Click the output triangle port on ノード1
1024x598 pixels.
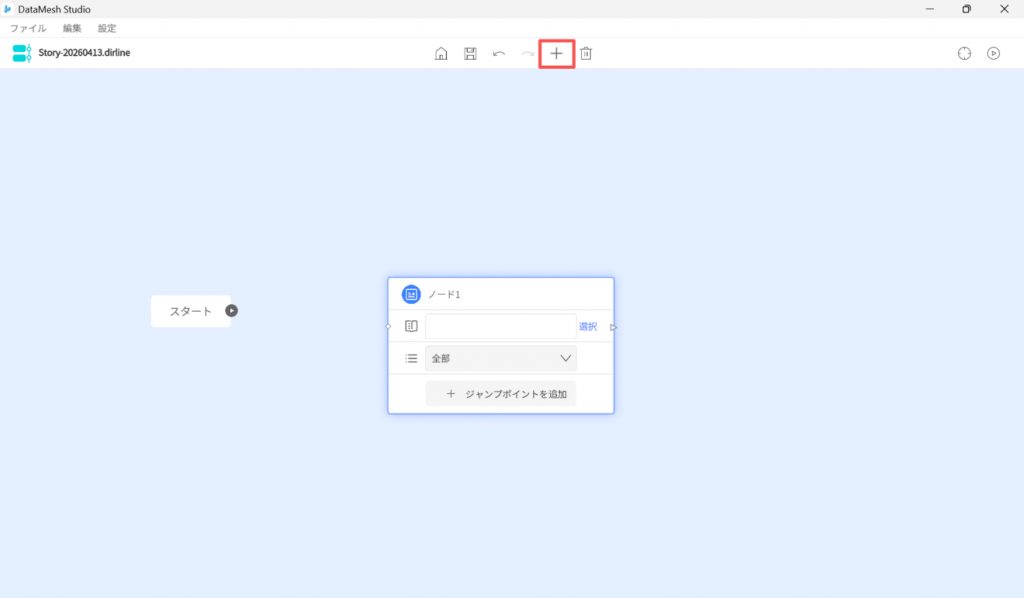[x=614, y=327]
